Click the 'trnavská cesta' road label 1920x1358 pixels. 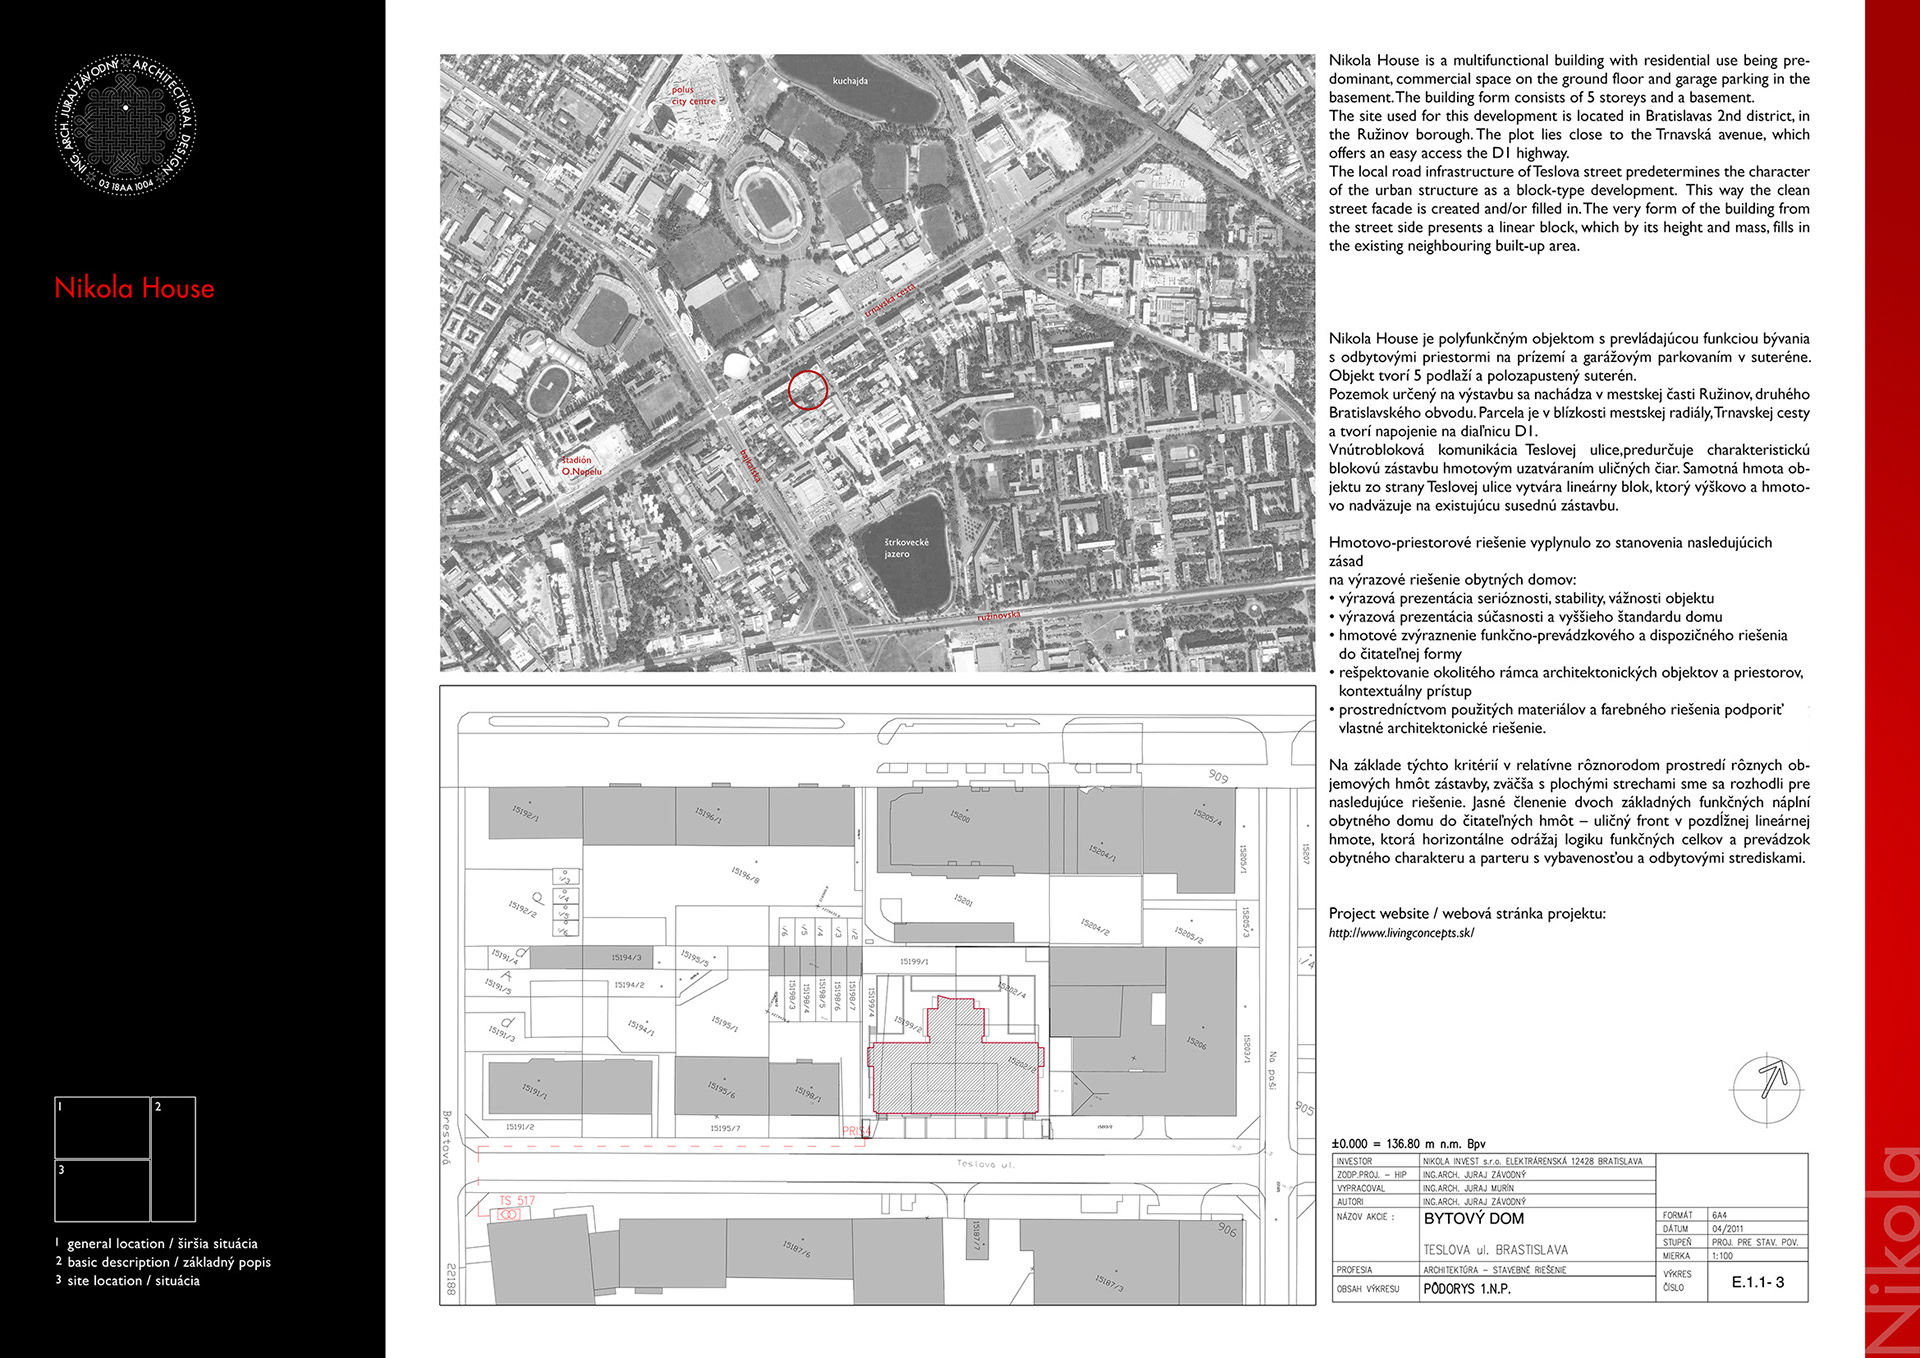[890, 301]
